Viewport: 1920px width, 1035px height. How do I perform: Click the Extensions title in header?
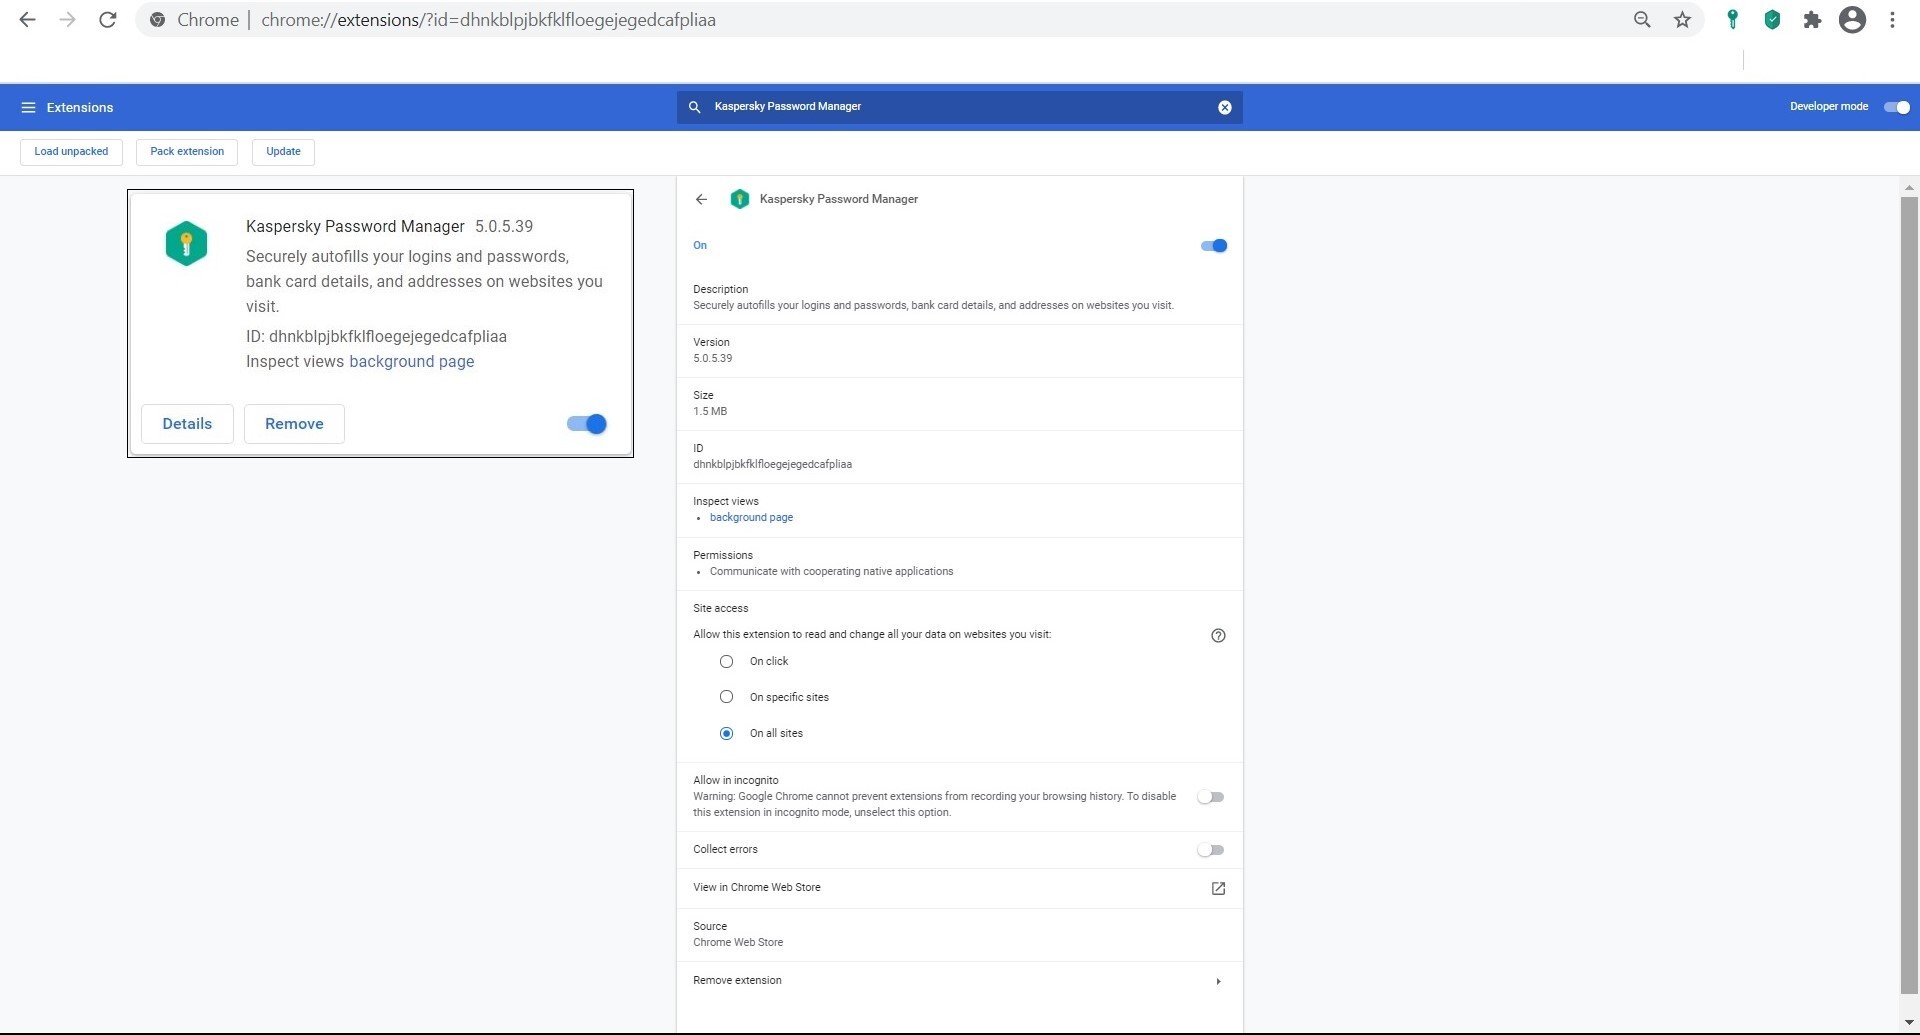point(80,108)
